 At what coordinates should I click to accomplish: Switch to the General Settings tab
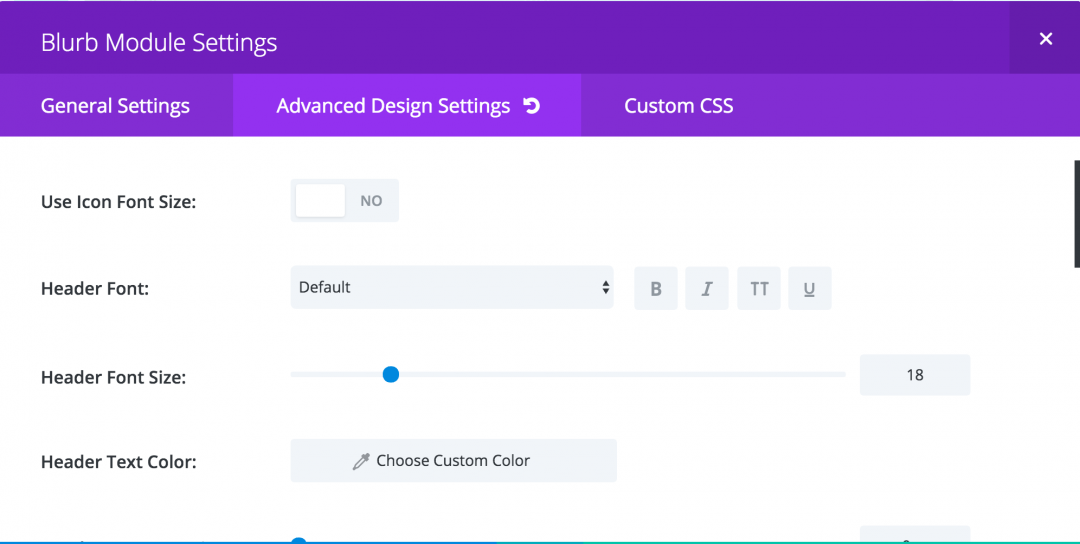[x=116, y=105]
